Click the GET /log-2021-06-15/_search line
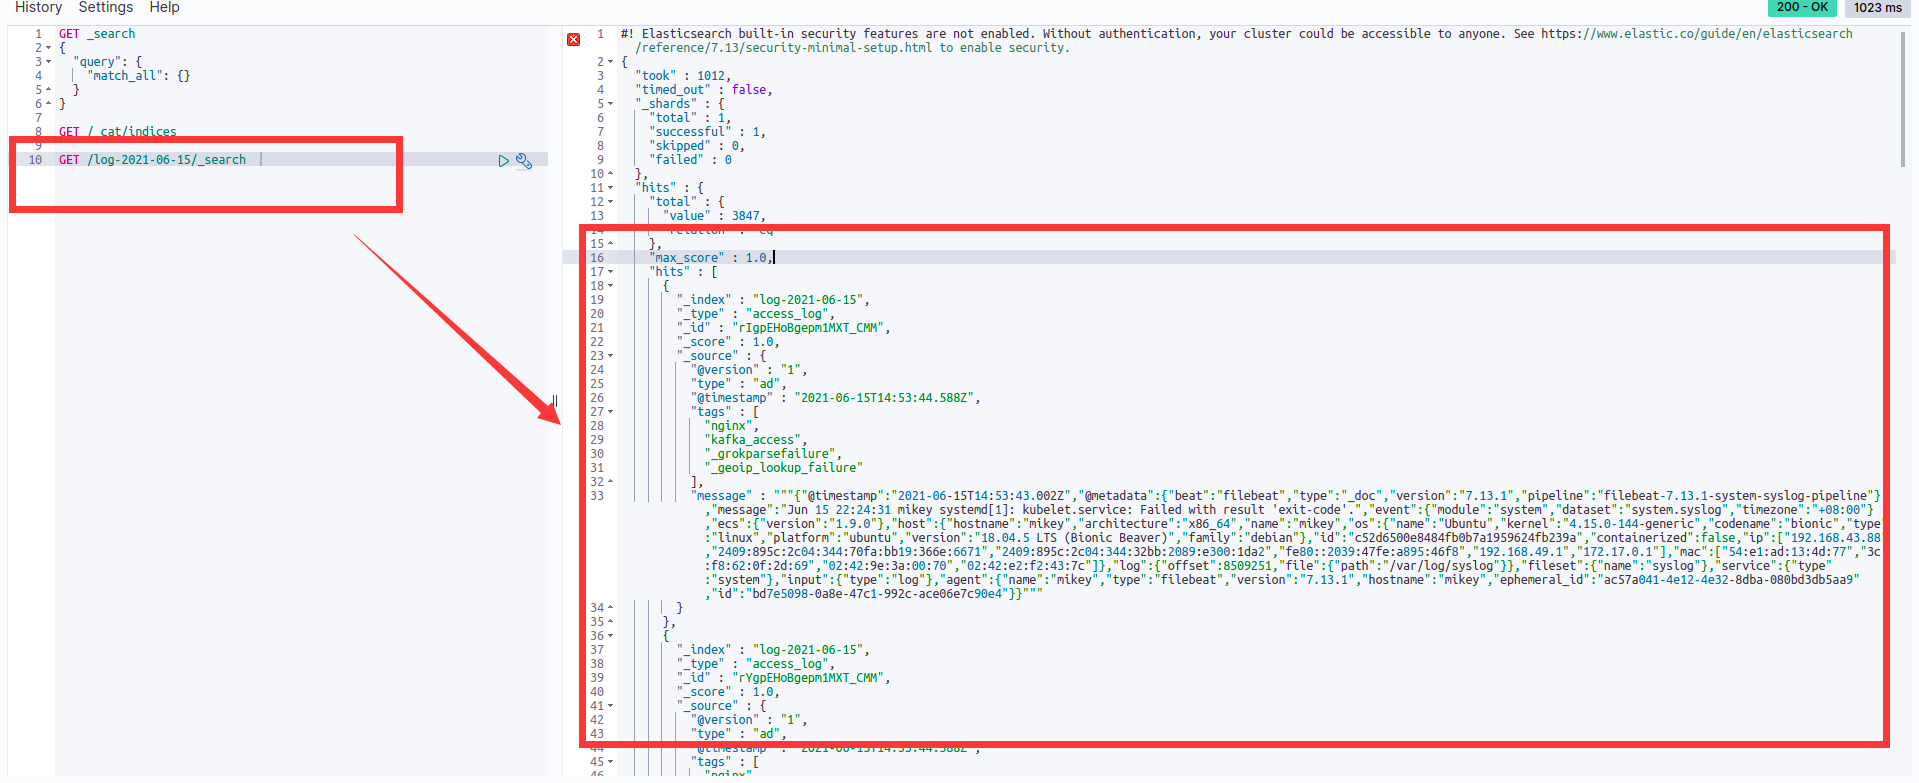 pos(152,160)
